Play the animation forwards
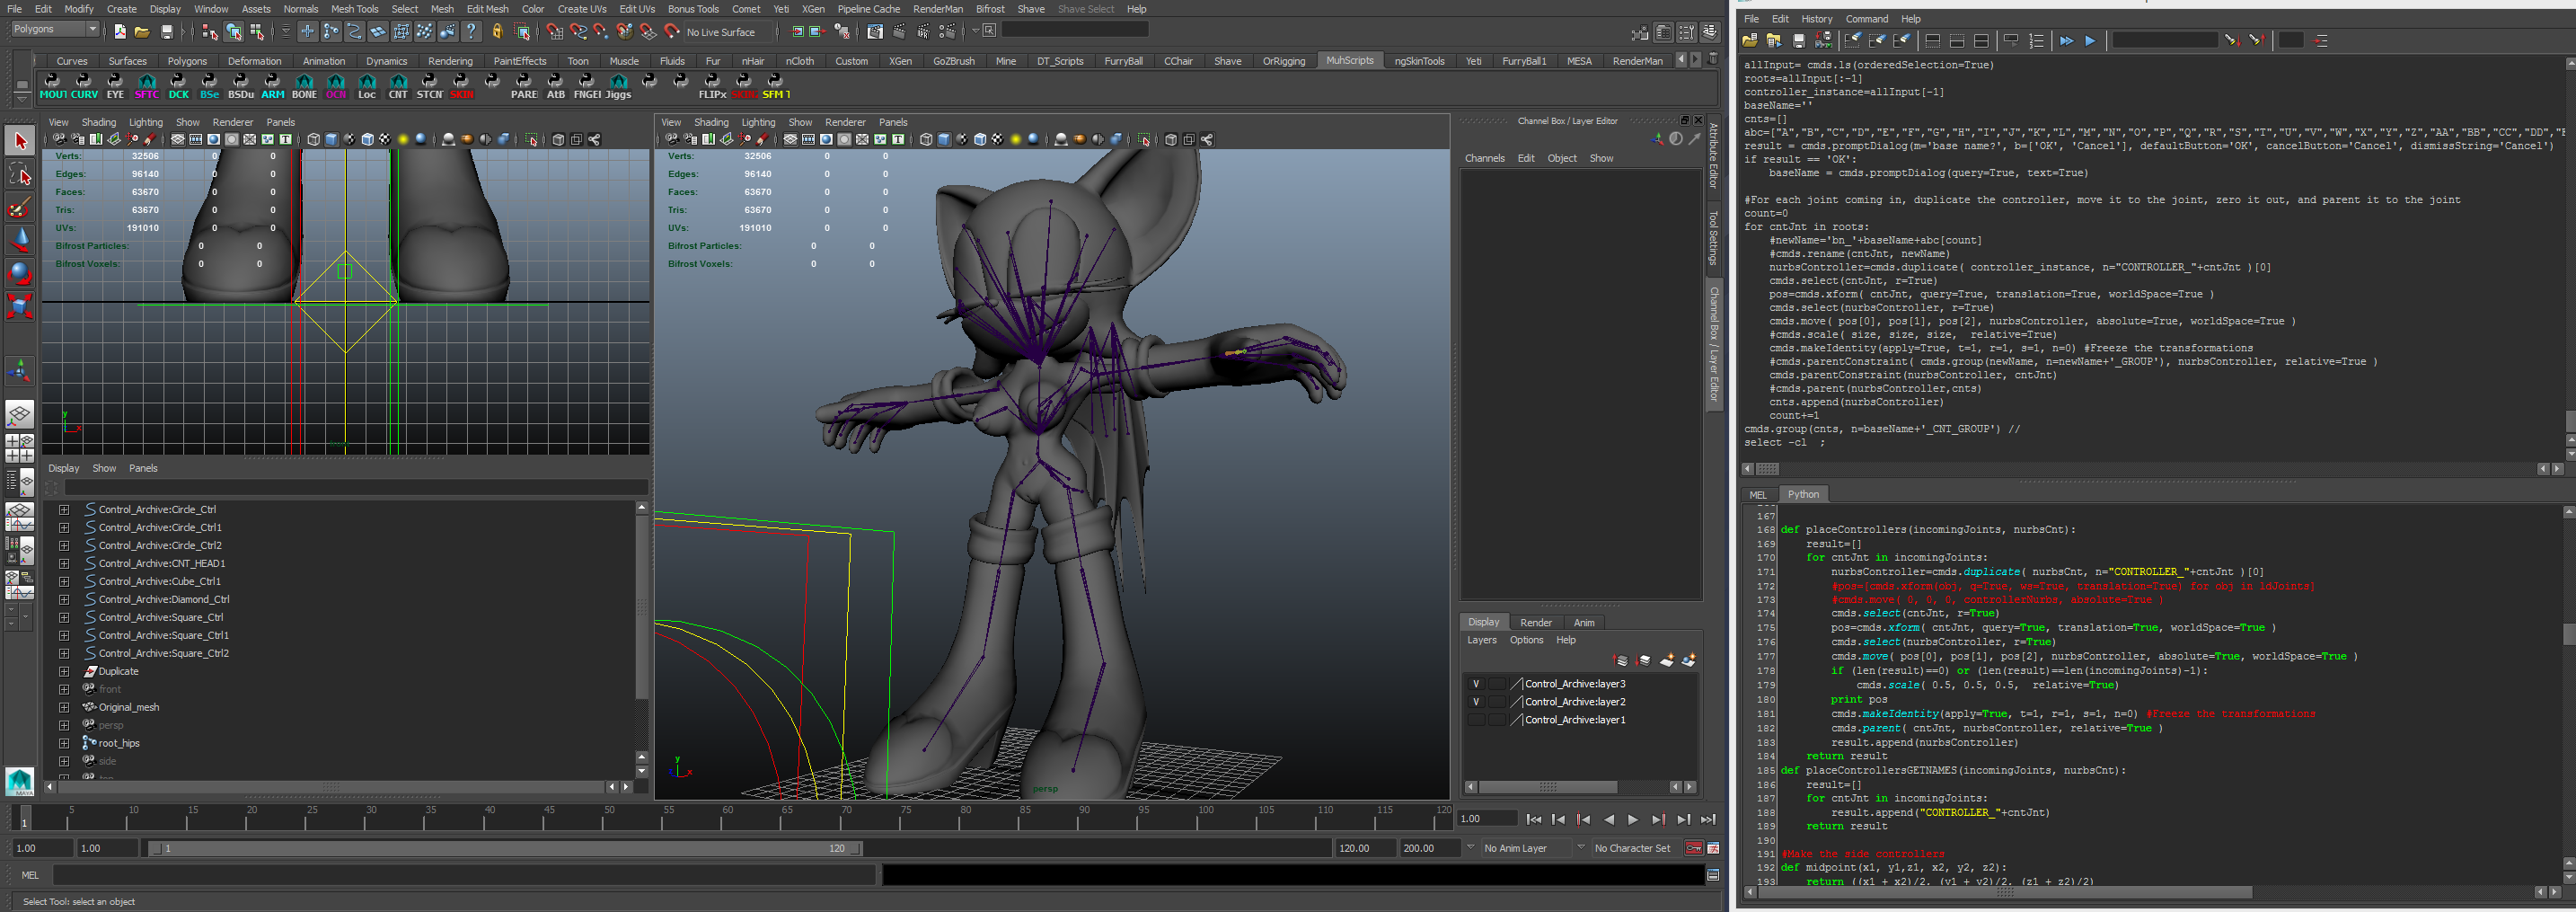This screenshot has height=912, width=2576. click(x=1633, y=820)
